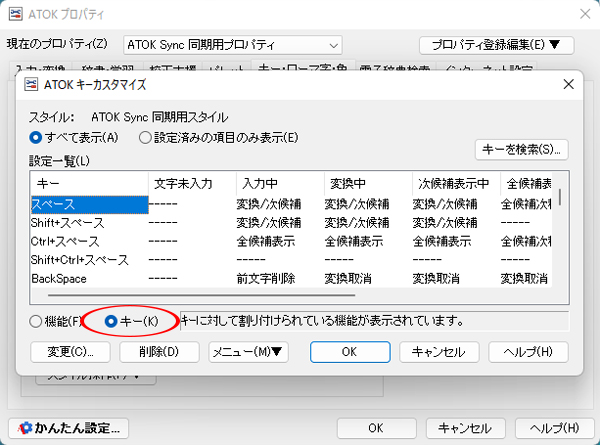Click 変換/次候補 in 入力中 column of スペース row
Image resolution: width=600 pixels, height=445 pixels.
(x=269, y=204)
